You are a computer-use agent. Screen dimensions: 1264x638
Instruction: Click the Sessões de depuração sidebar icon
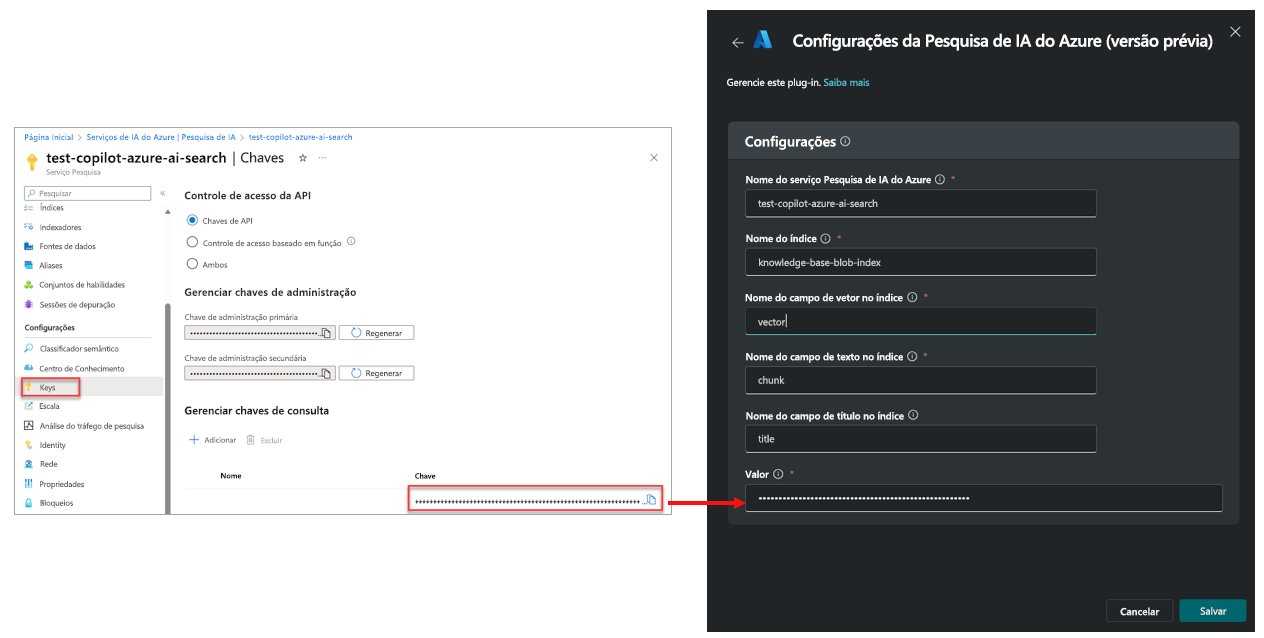pyautogui.click(x=29, y=304)
